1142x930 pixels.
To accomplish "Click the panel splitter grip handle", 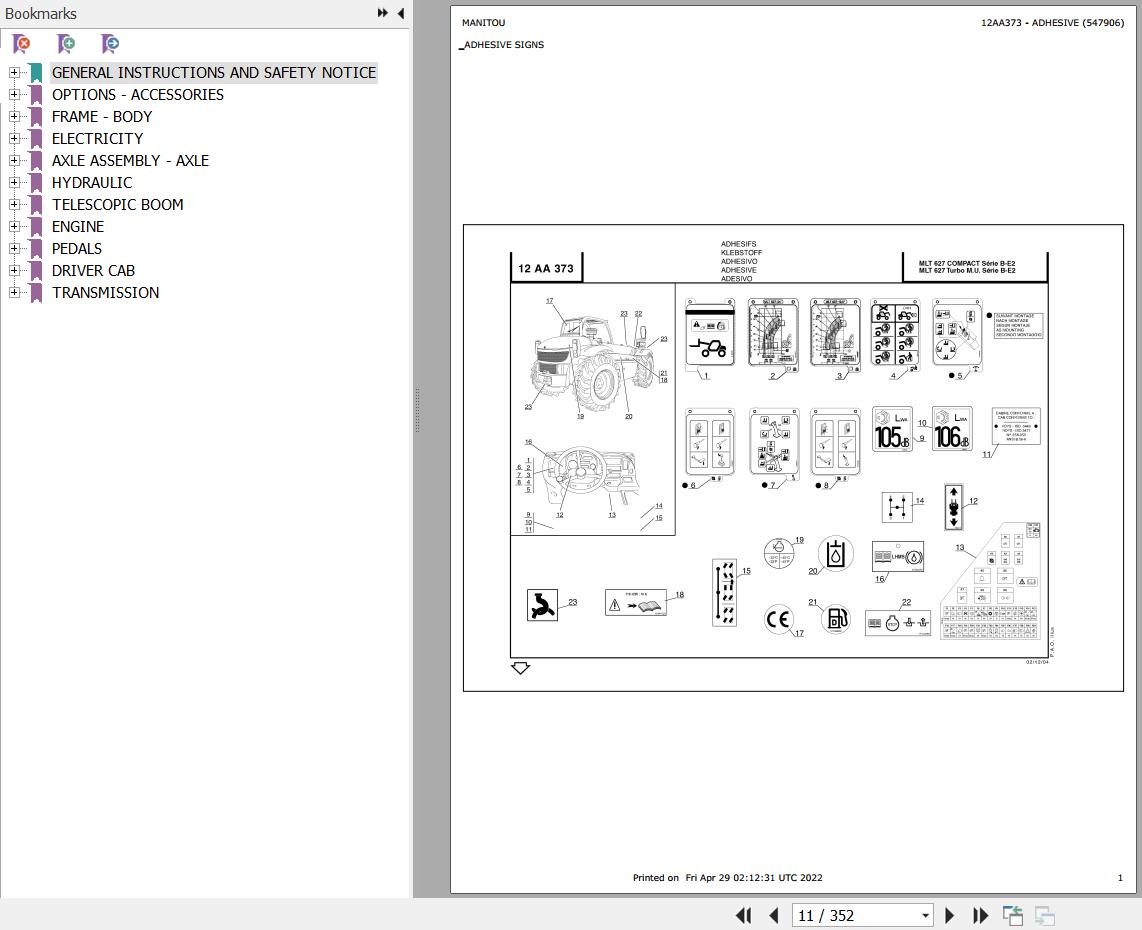I will (x=417, y=411).
